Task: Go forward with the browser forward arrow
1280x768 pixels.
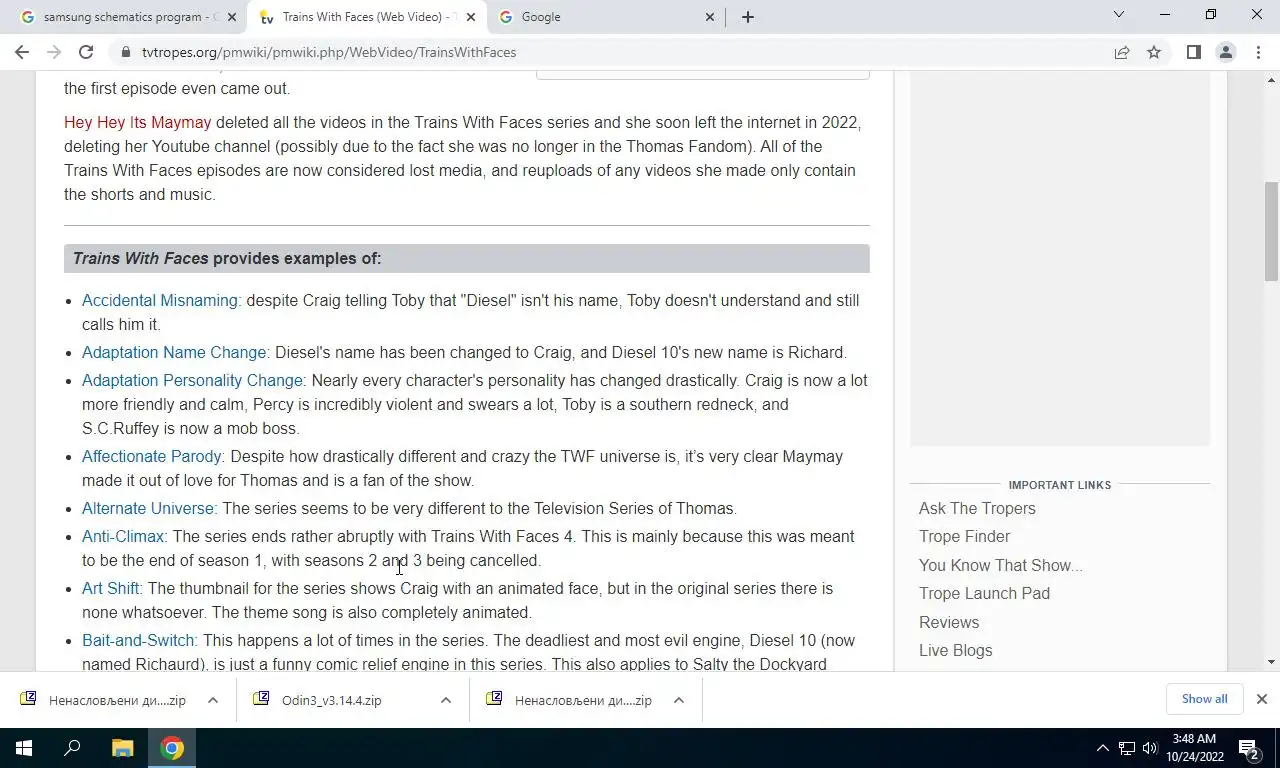Action: tap(54, 52)
